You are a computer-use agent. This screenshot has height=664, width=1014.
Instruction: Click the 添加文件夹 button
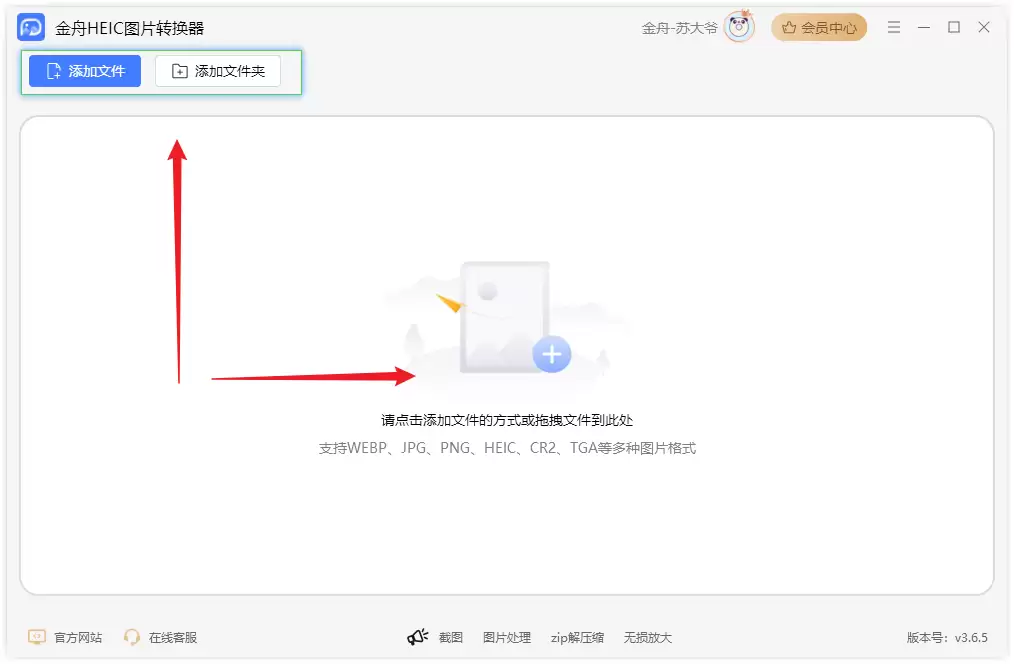pyautogui.click(x=218, y=71)
